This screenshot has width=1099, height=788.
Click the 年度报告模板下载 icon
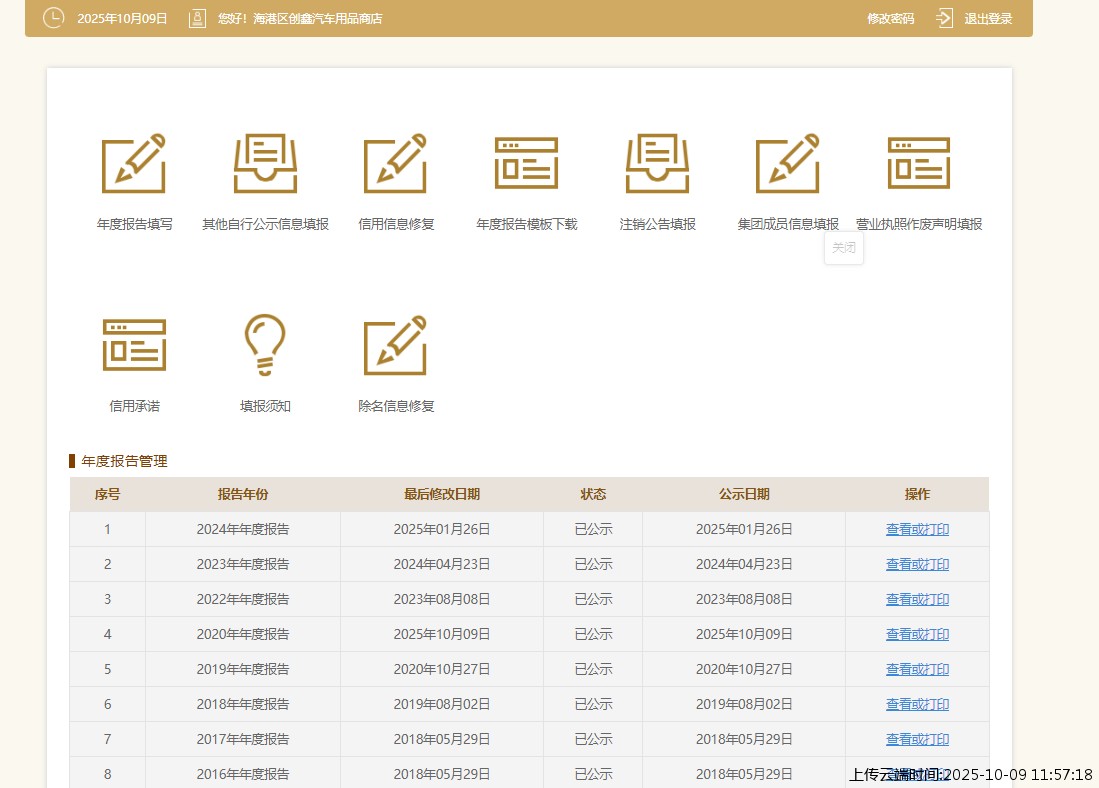[526, 163]
